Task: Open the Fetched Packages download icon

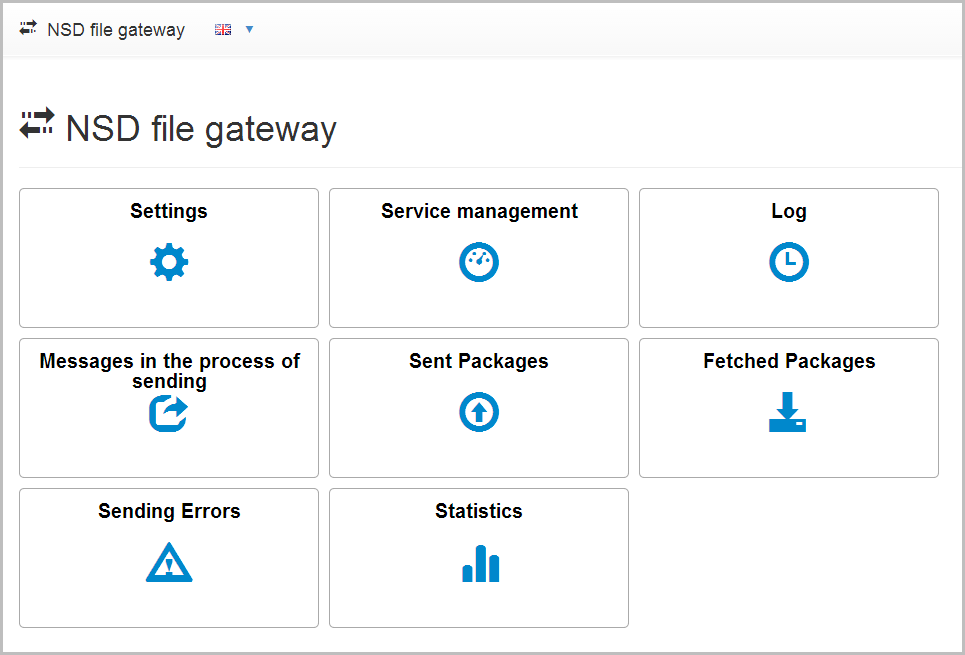Action: (x=788, y=412)
